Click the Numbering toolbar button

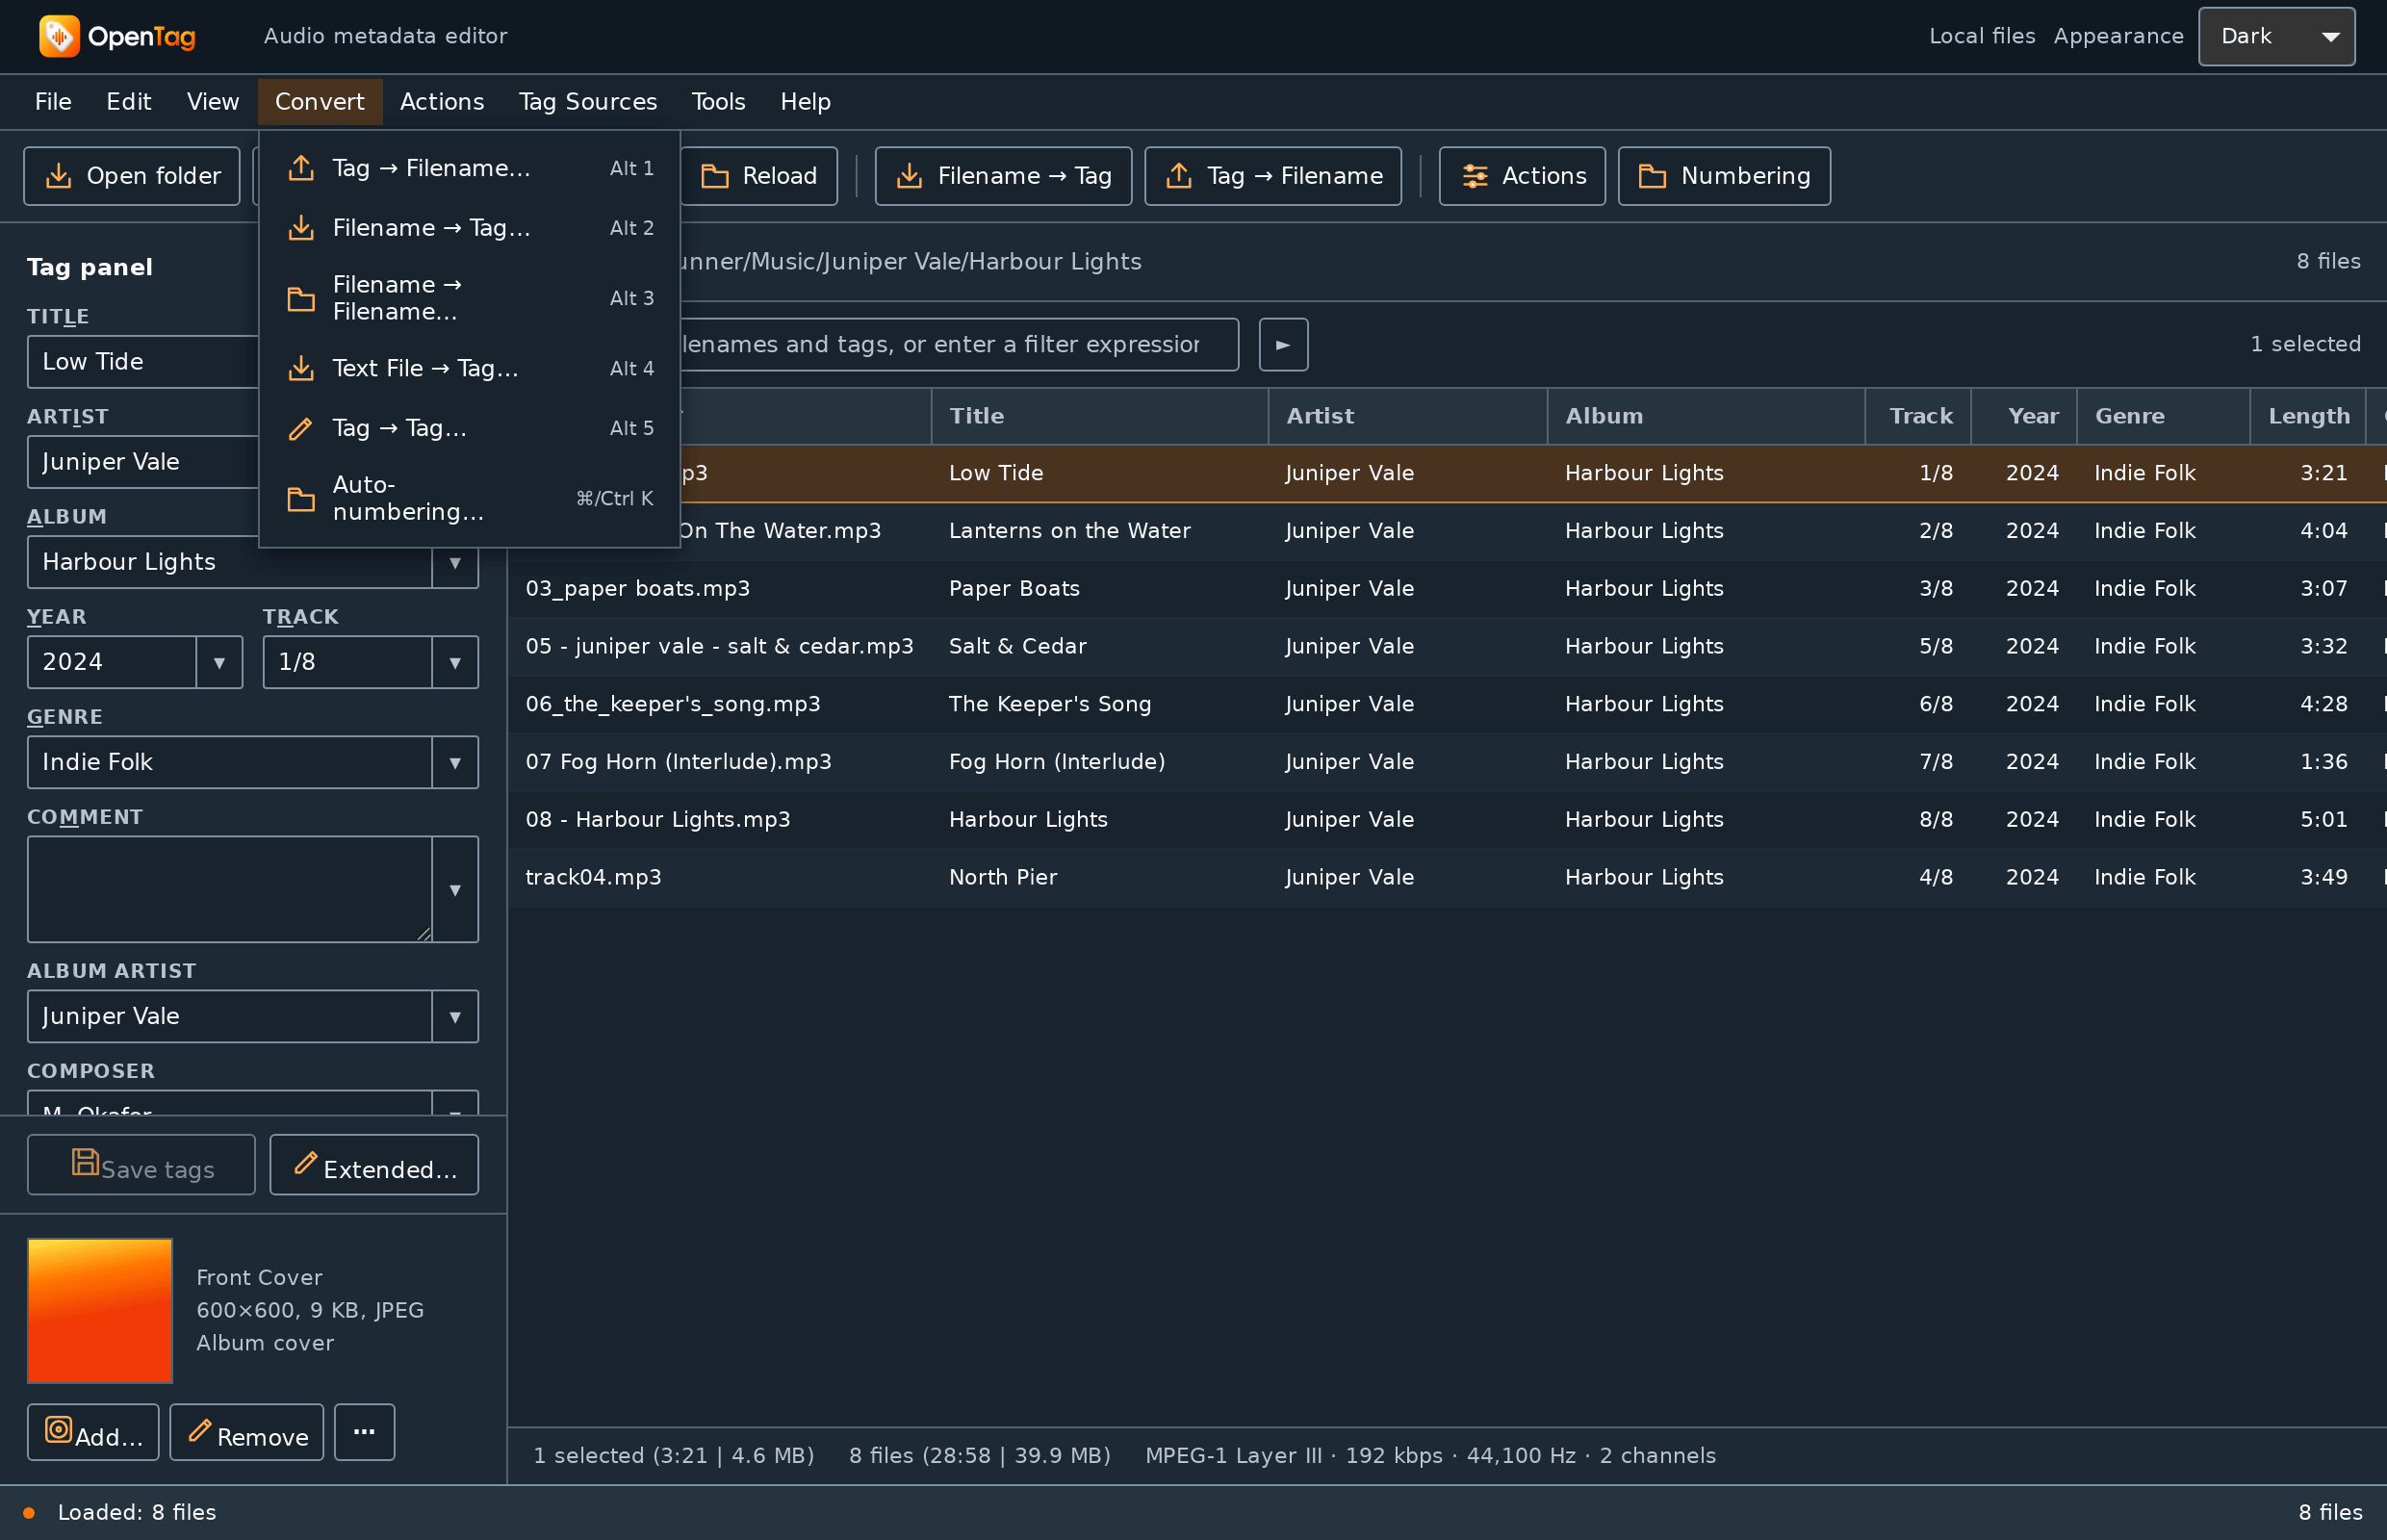[1724, 176]
